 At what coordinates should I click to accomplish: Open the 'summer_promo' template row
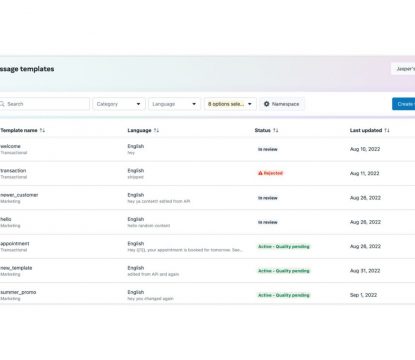(207, 294)
